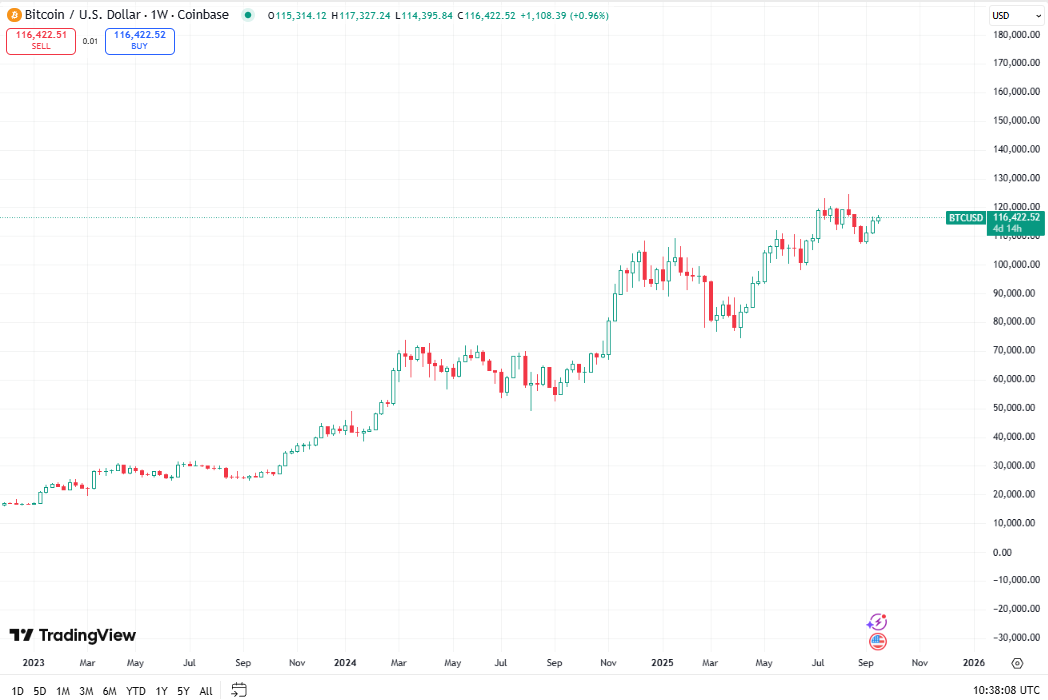Activate the 'All' time range
1048x700 pixels.
205,690
